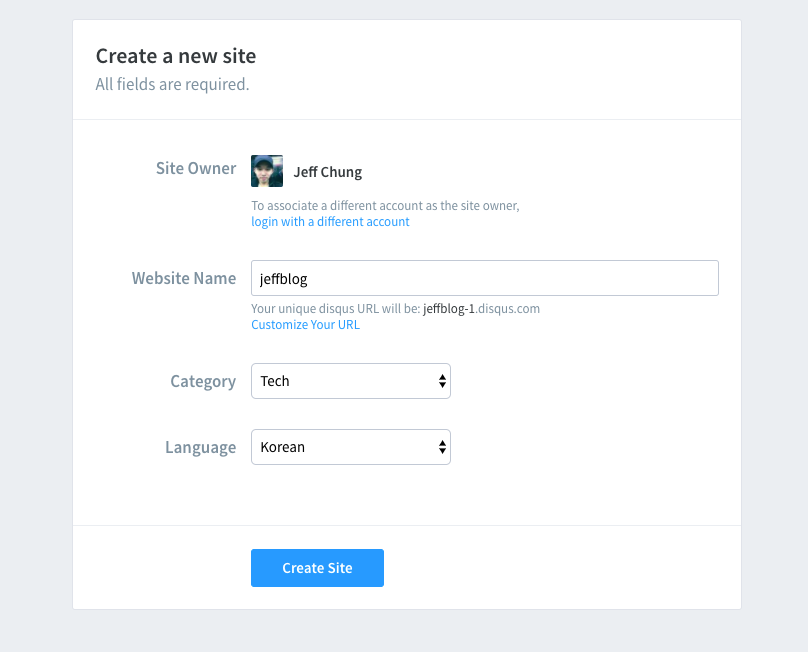Open the login with a different account link
This screenshot has height=652, width=808.
click(330, 222)
